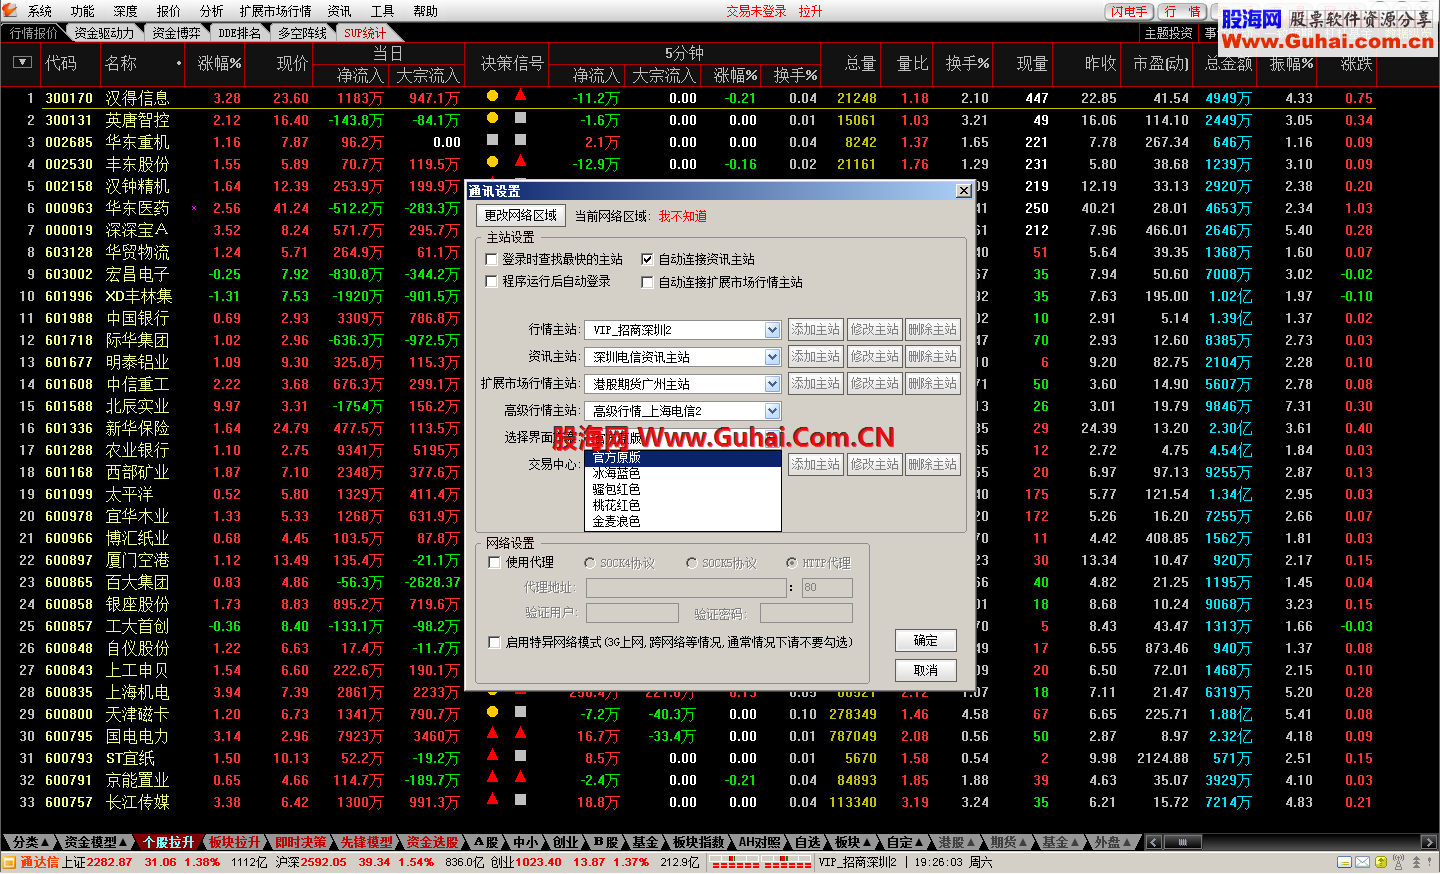The height and width of the screenshot is (874, 1440).
Task: Switch to DDE排名 tab
Action: [x=240, y=33]
